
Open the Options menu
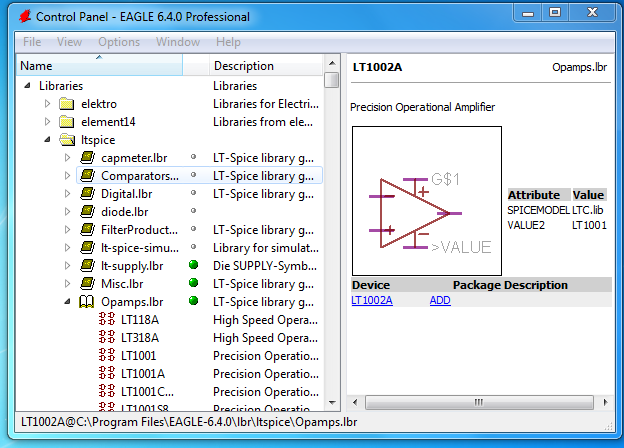click(119, 42)
